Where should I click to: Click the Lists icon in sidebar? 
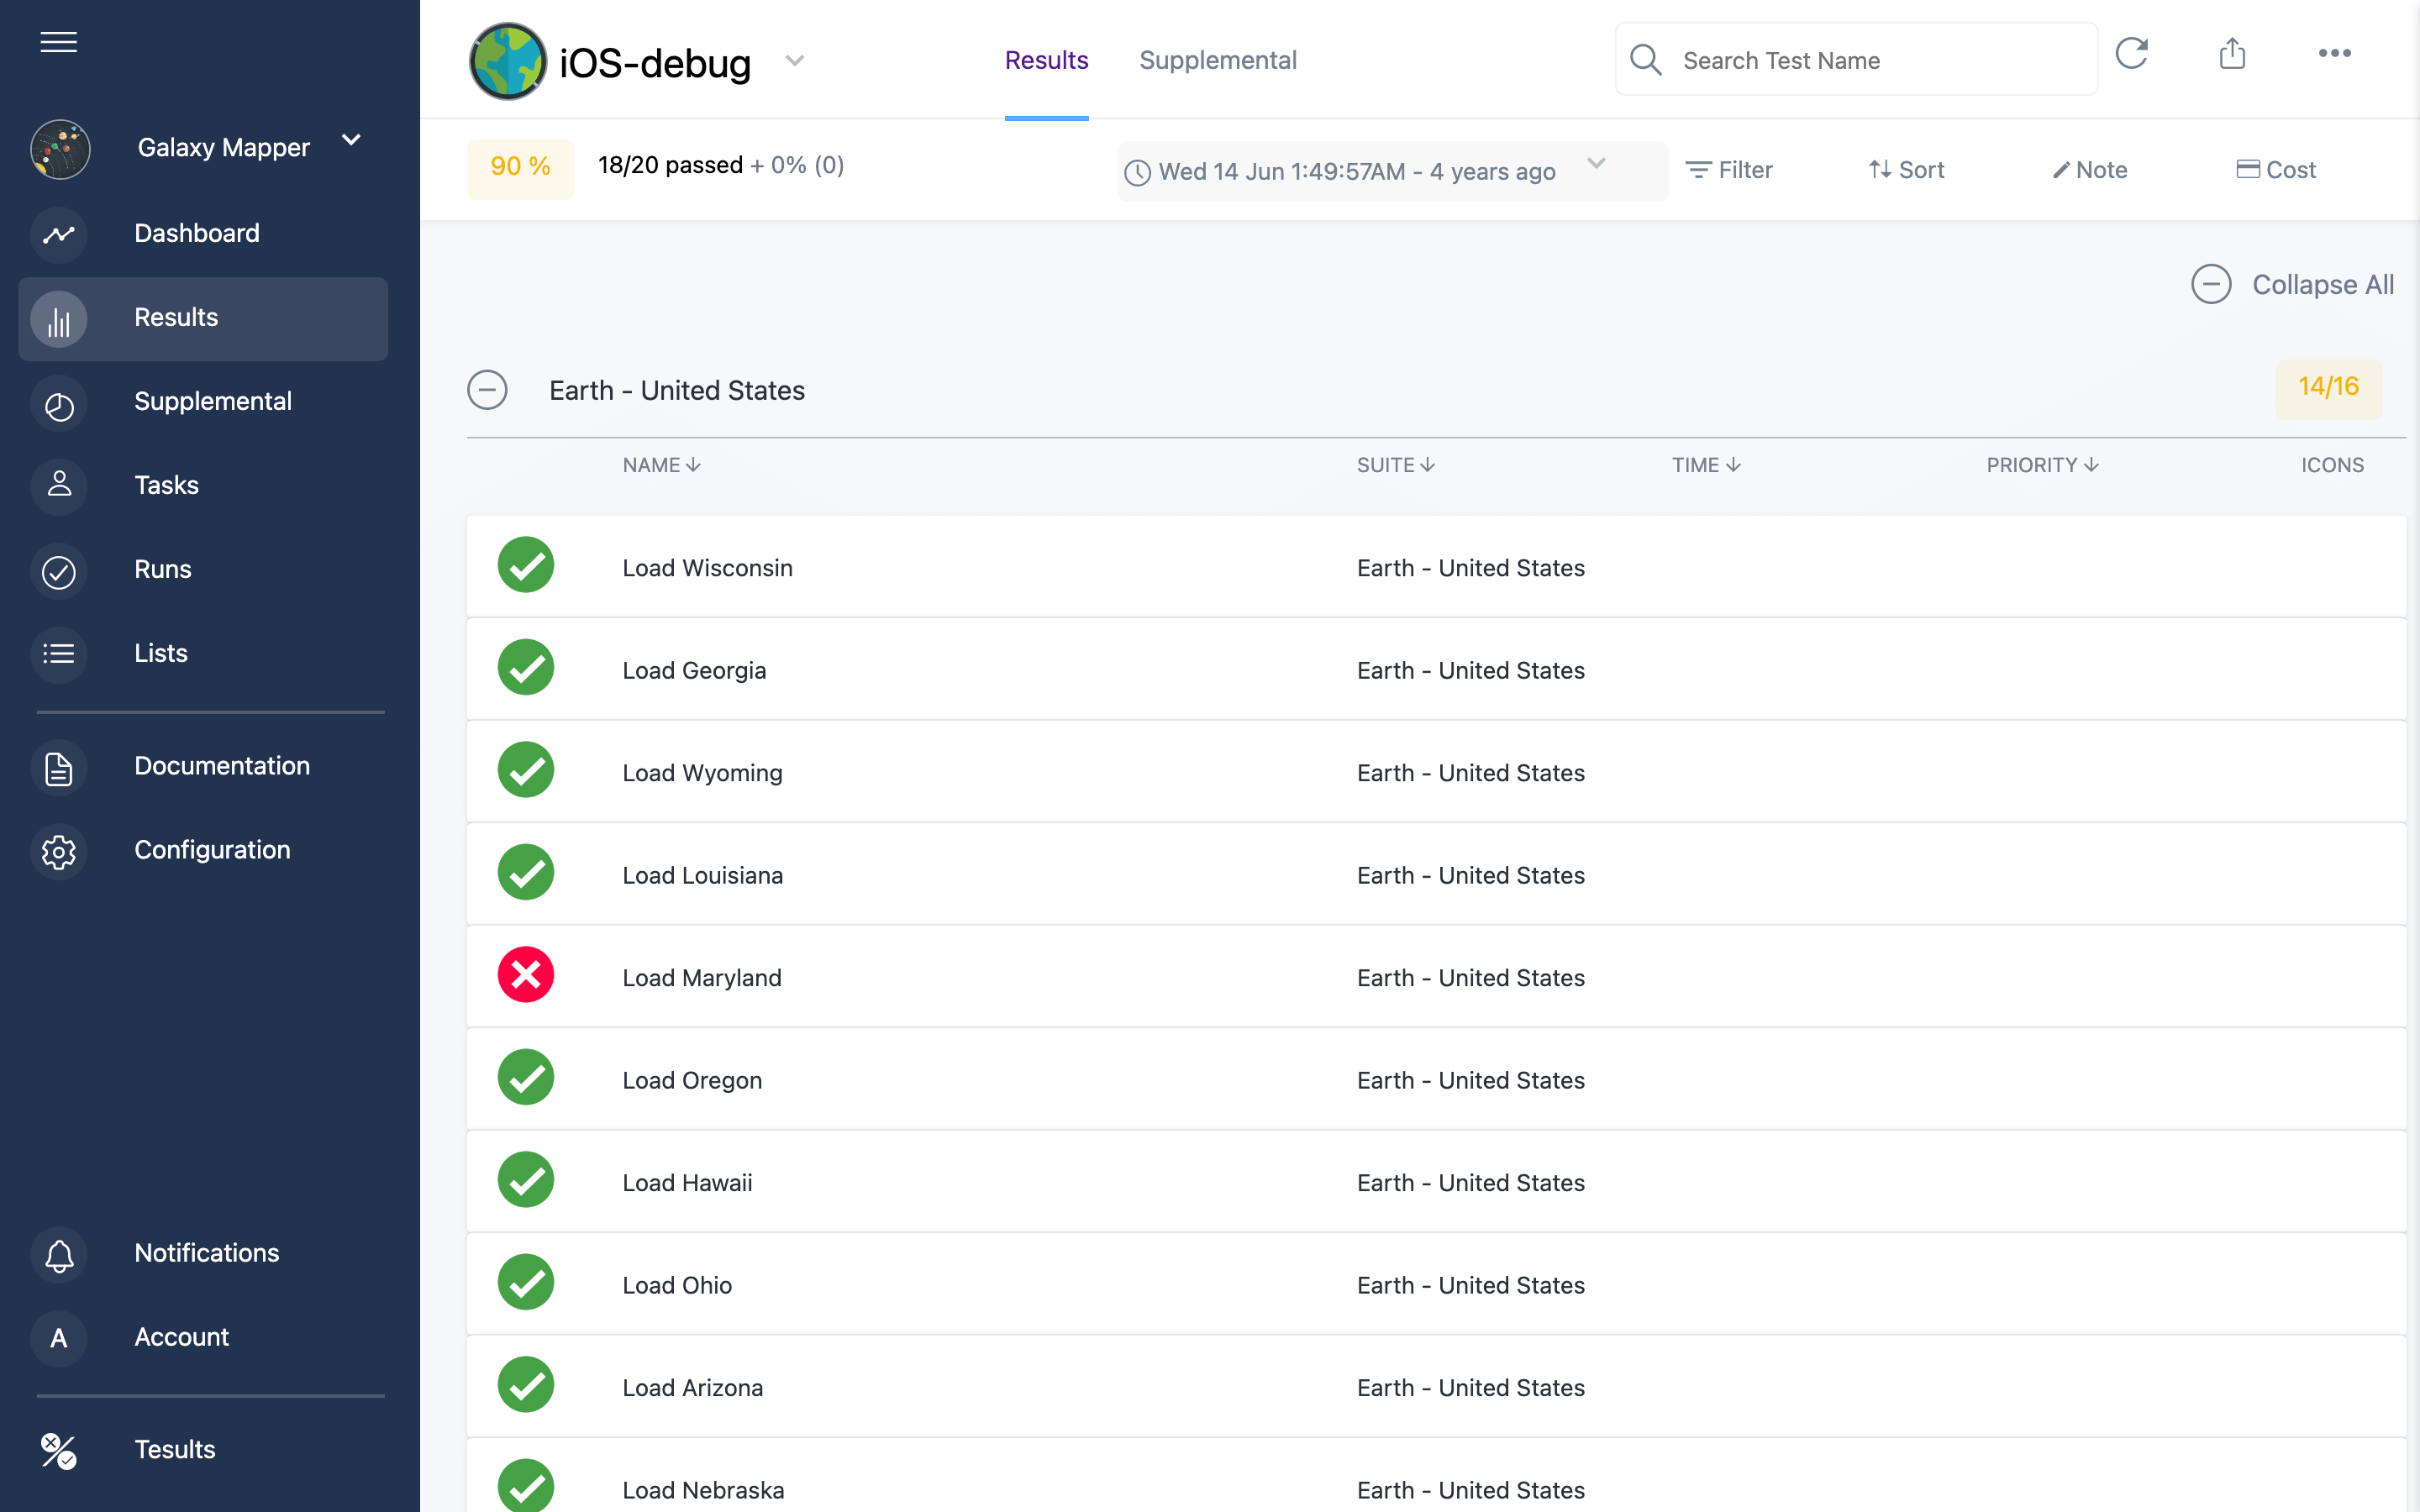tap(57, 654)
